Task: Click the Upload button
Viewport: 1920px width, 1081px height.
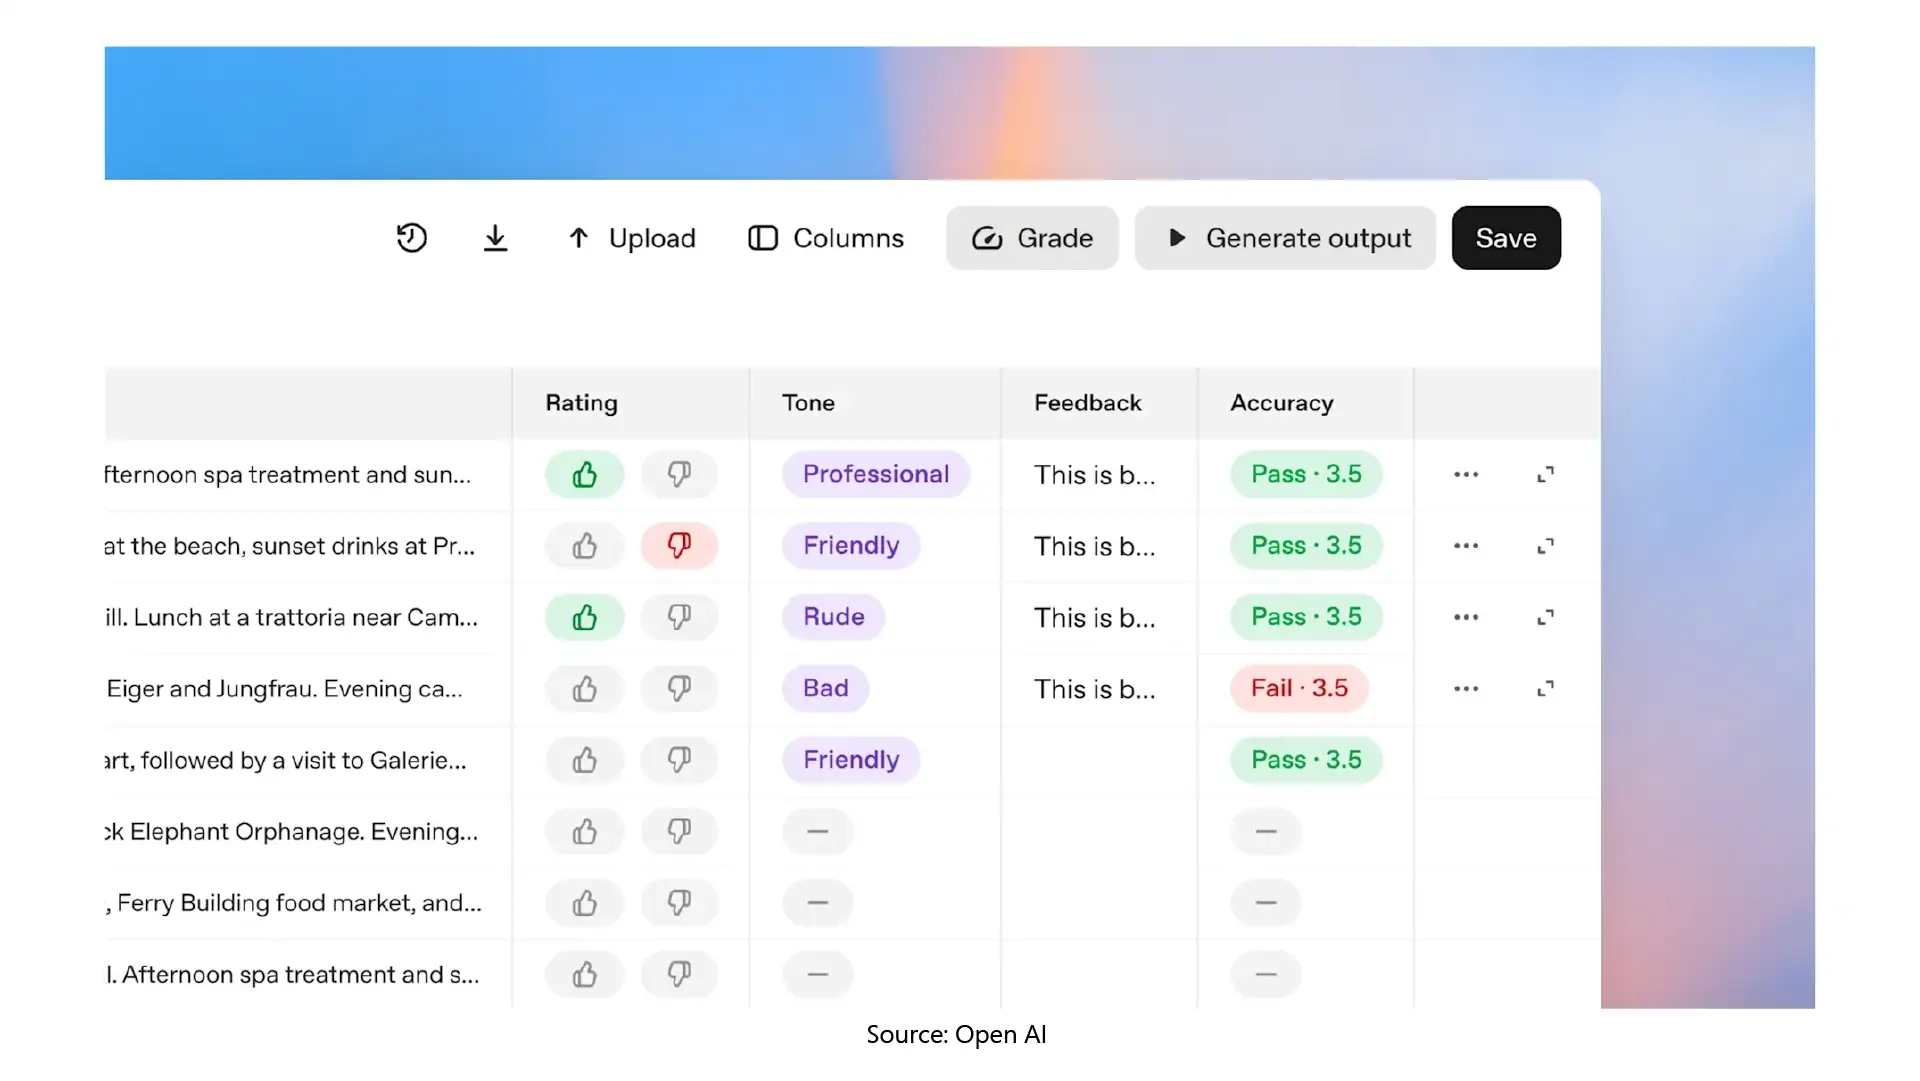Action: tap(632, 238)
